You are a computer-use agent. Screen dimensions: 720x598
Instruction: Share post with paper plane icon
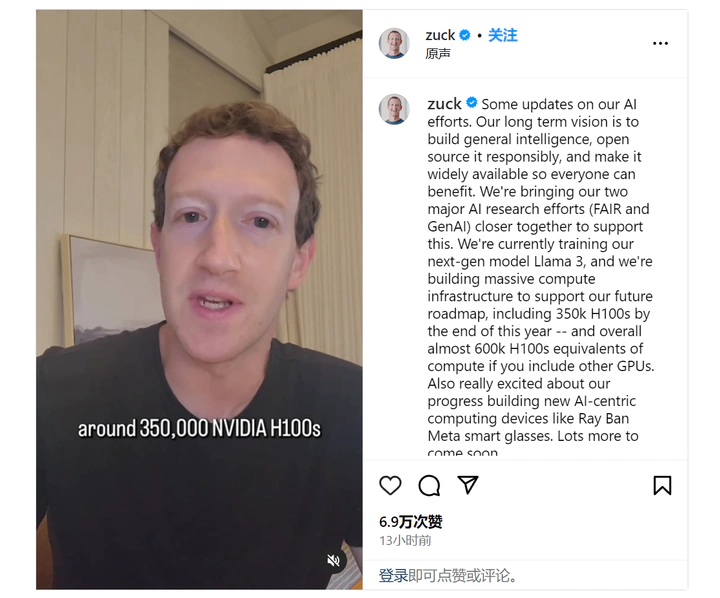pos(468,485)
